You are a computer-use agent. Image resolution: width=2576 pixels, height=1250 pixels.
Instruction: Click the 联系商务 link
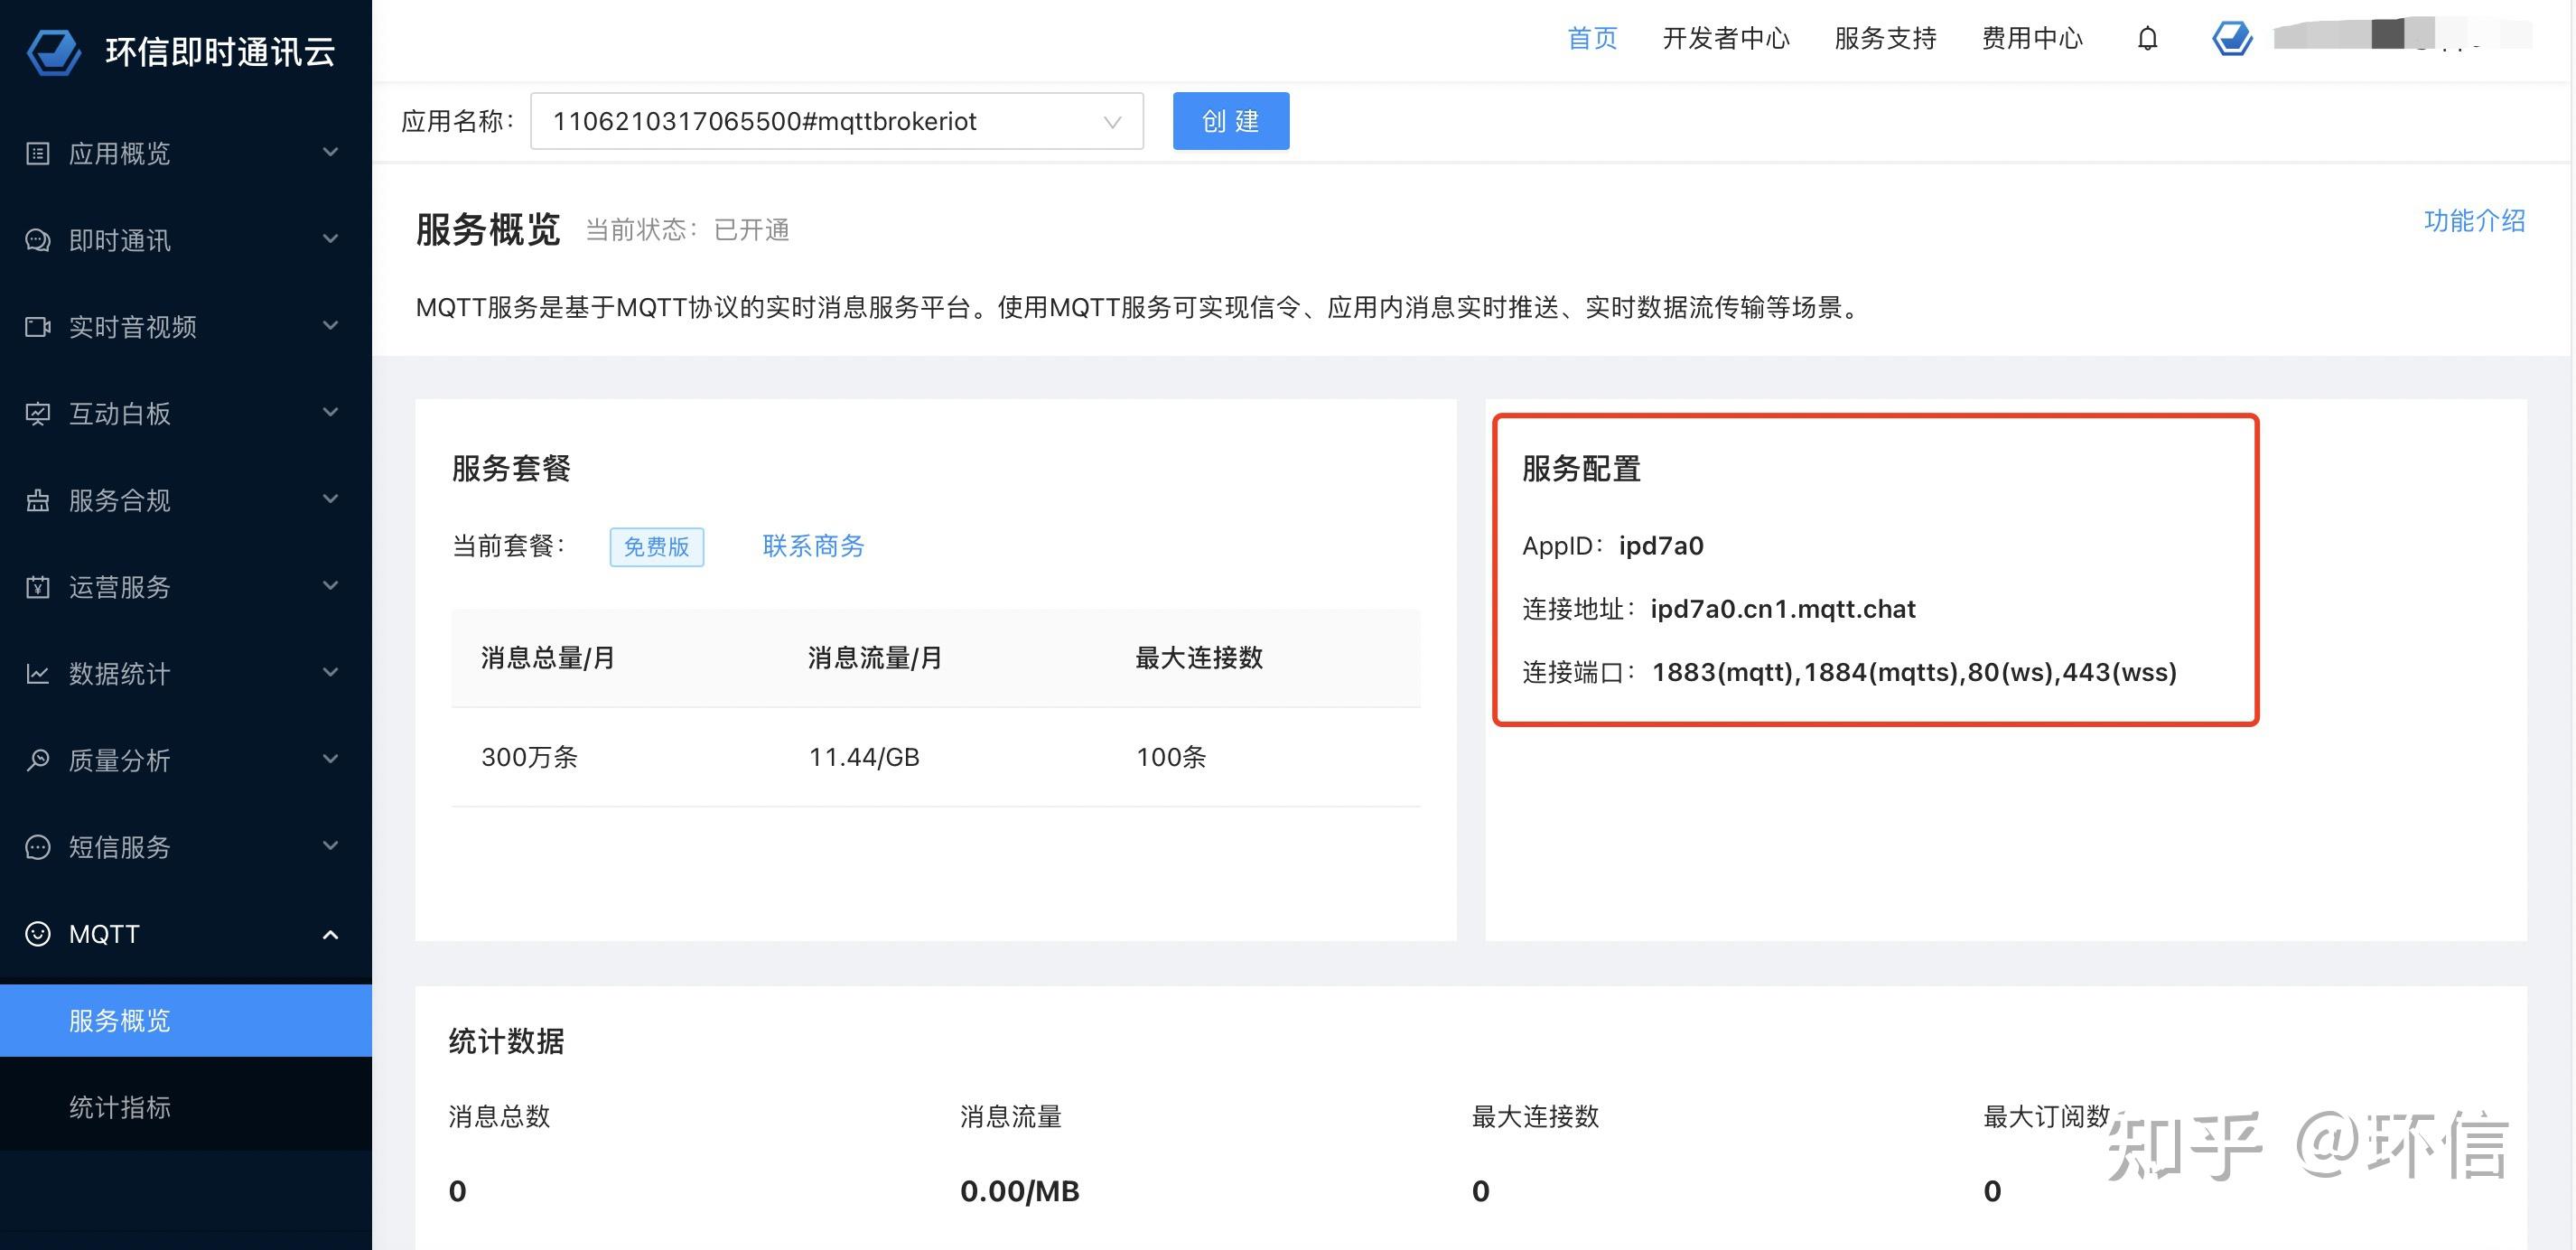[x=813, y=546]
